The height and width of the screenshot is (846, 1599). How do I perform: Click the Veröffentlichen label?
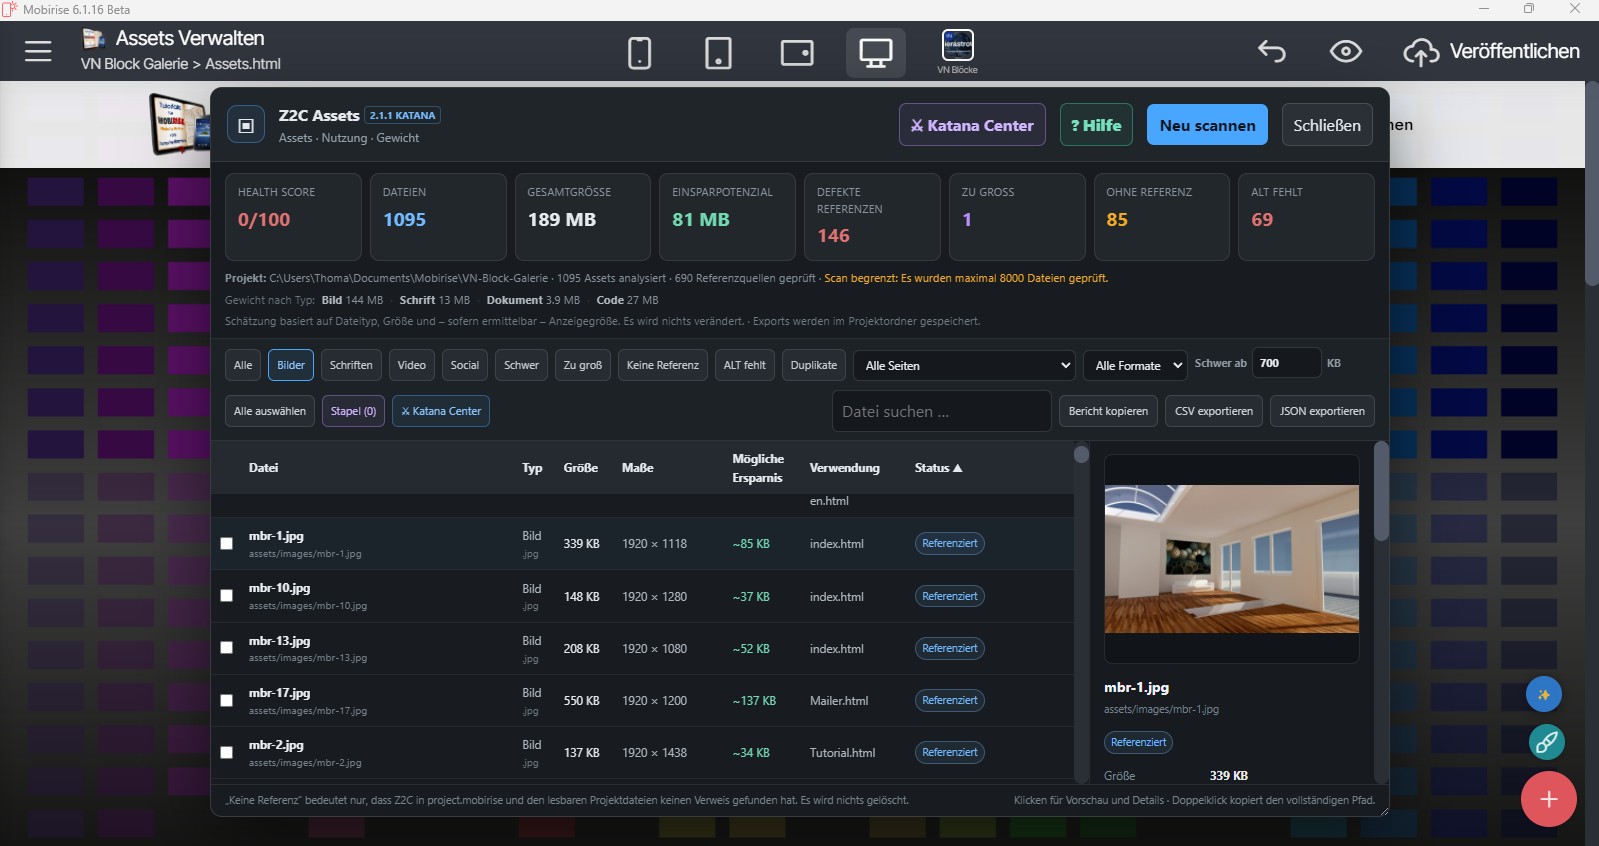click(1515, 51)
